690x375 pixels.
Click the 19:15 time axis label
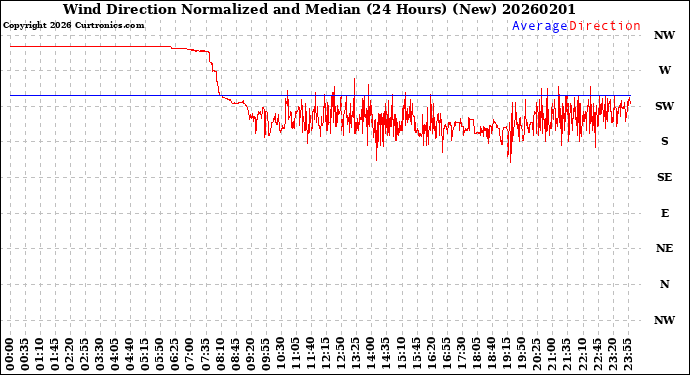(x=506, y=355)
